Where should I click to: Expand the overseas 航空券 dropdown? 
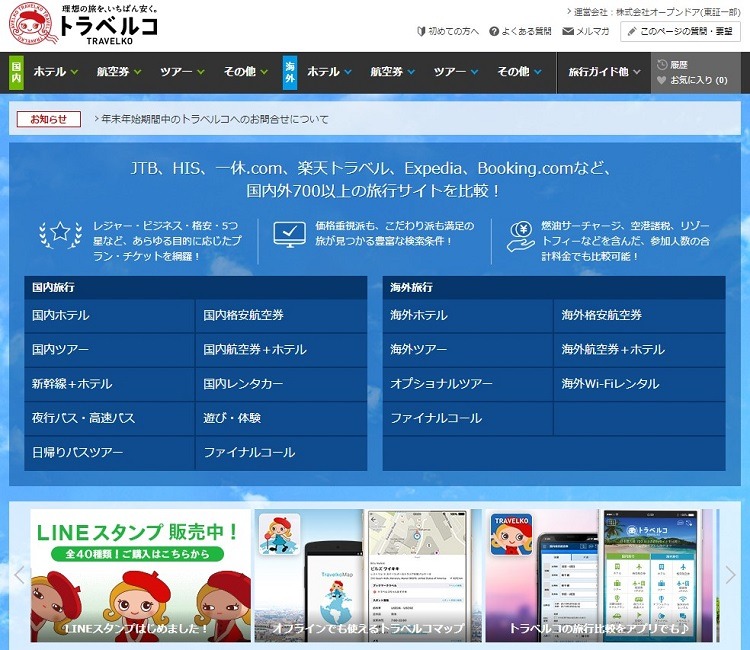coord(393,72)
